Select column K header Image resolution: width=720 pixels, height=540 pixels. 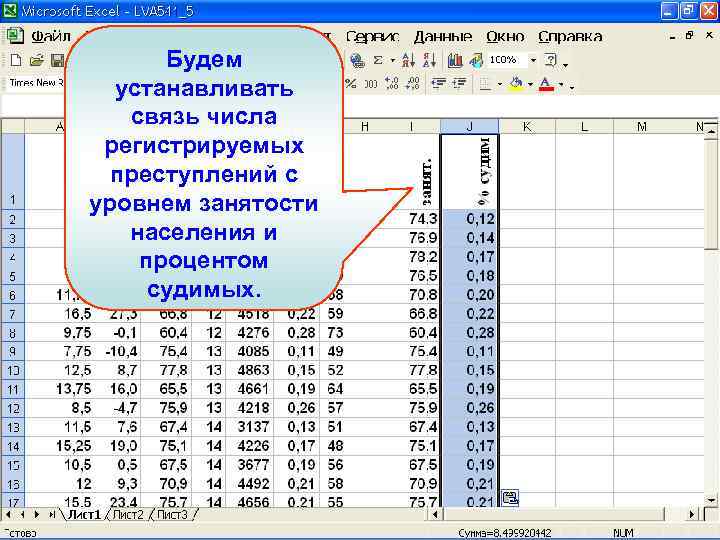pyautogui.click(x=527, y=126)
